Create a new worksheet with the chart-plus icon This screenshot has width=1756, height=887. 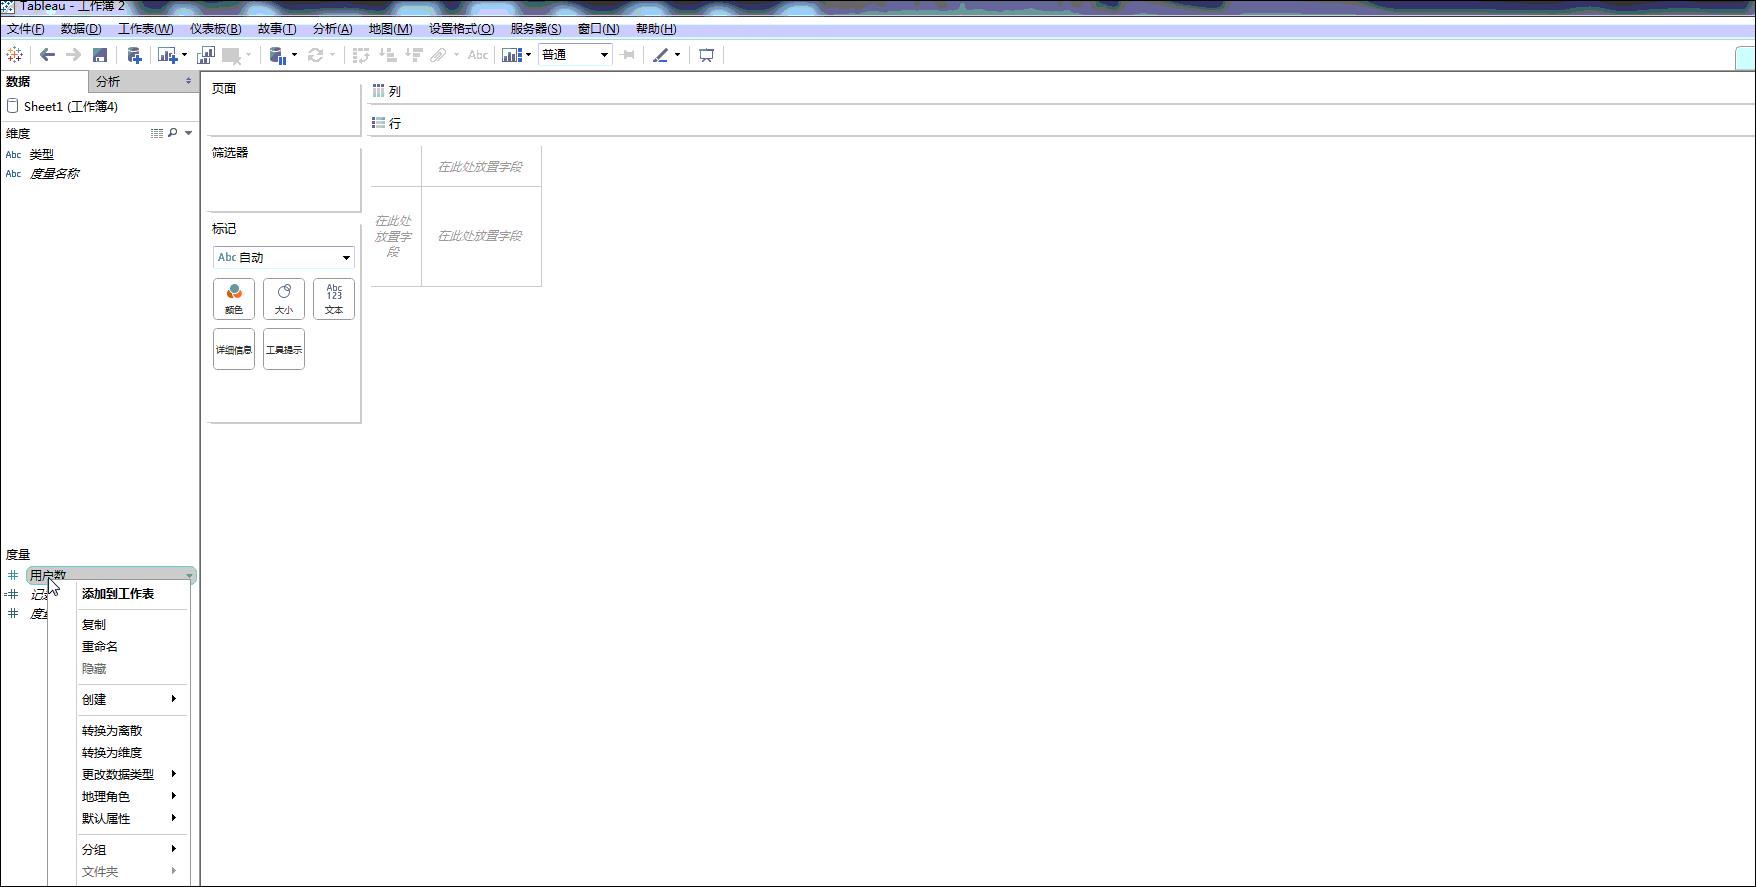point(167,55)
